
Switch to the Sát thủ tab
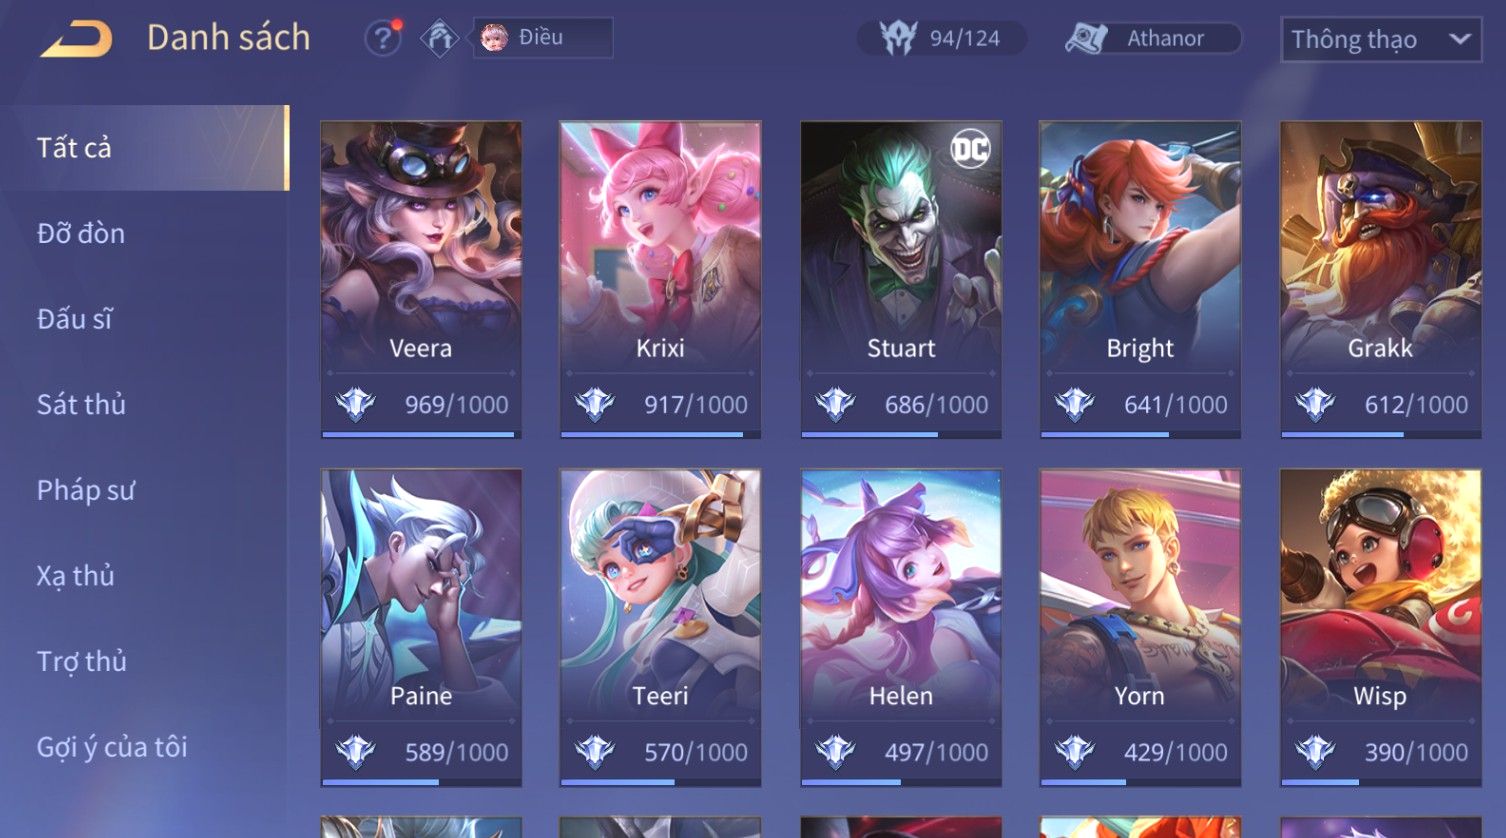(x=82, y=404)
